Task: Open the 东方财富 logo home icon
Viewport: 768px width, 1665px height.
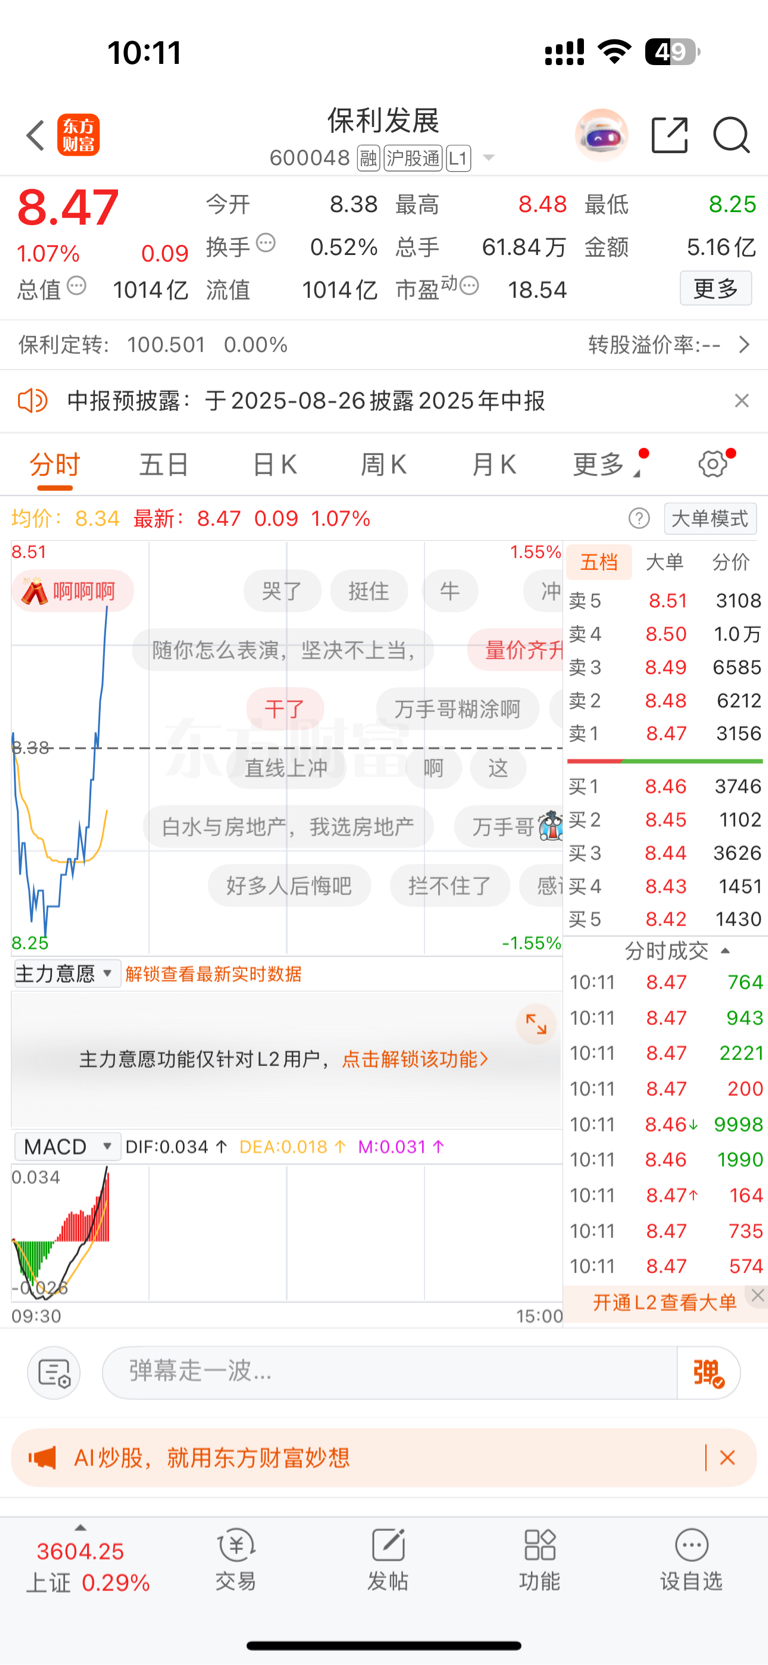Action: click(79, 135)
